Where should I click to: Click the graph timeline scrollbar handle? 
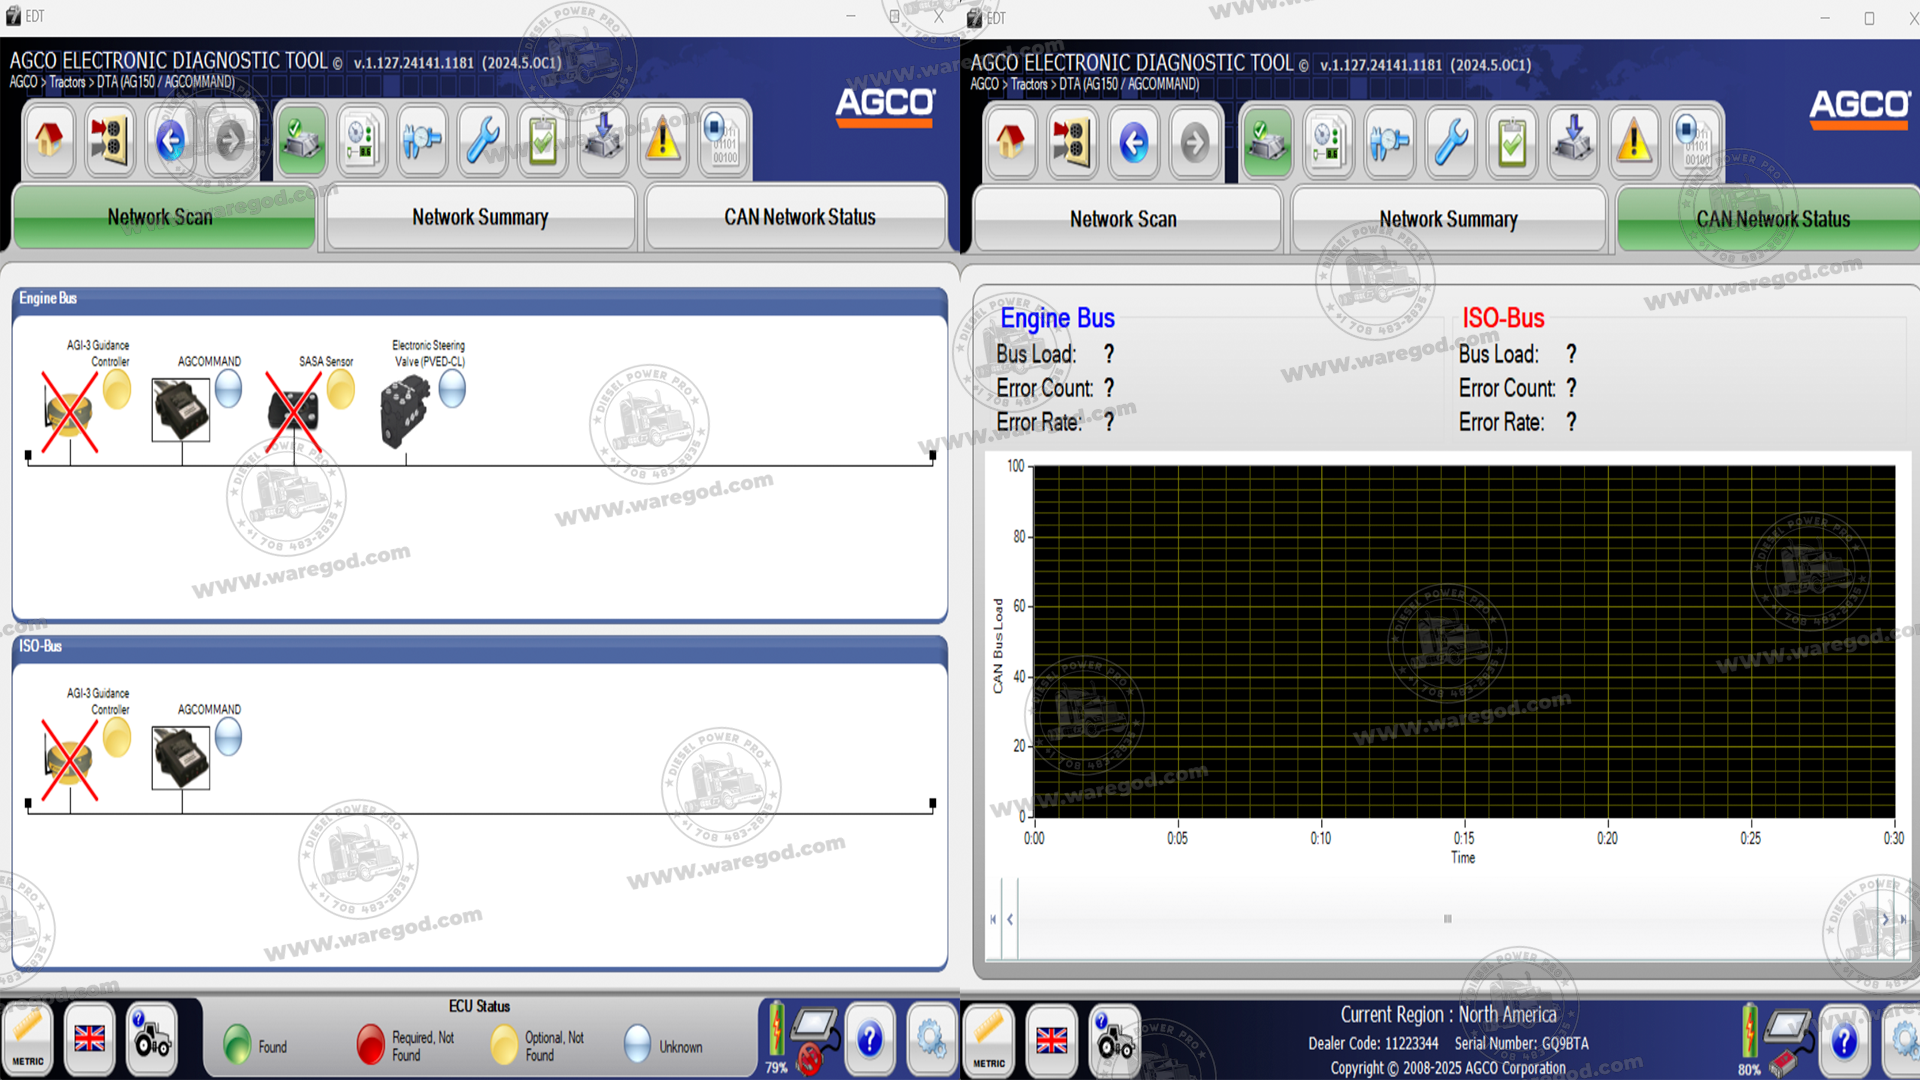(x=1447, y=919)
